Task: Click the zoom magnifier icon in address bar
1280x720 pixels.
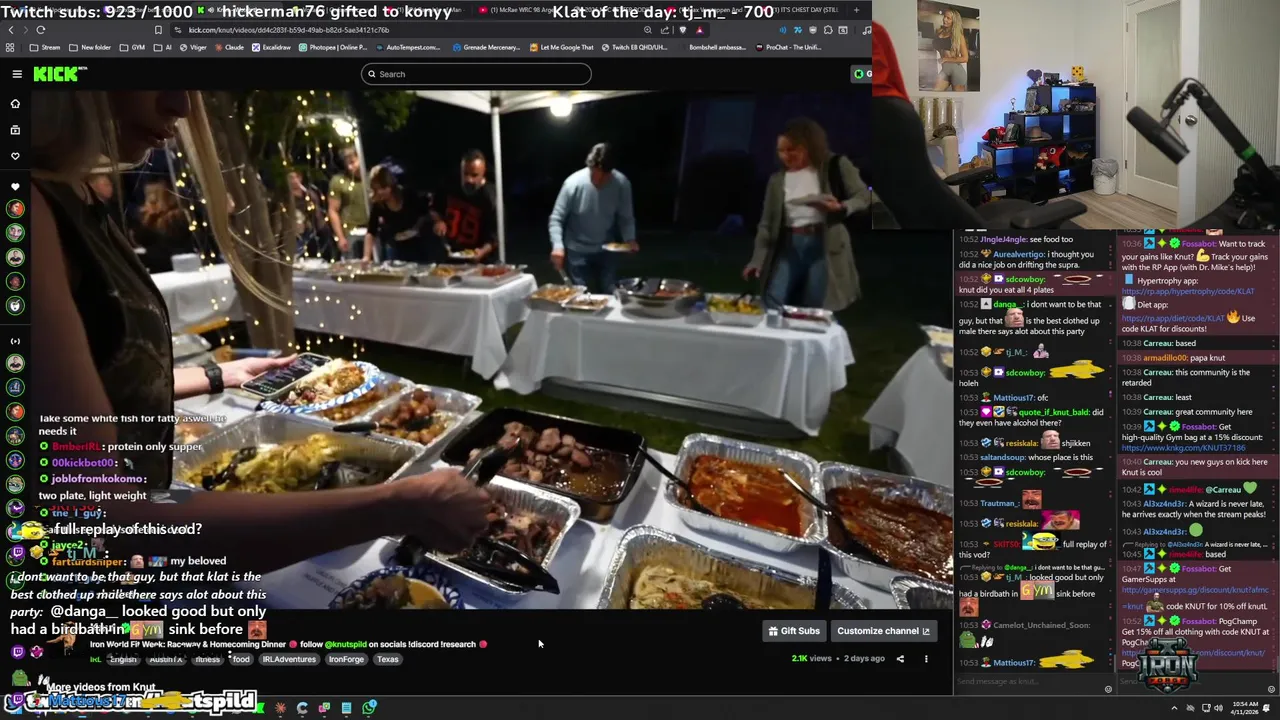Action: (x=648, y=30)
